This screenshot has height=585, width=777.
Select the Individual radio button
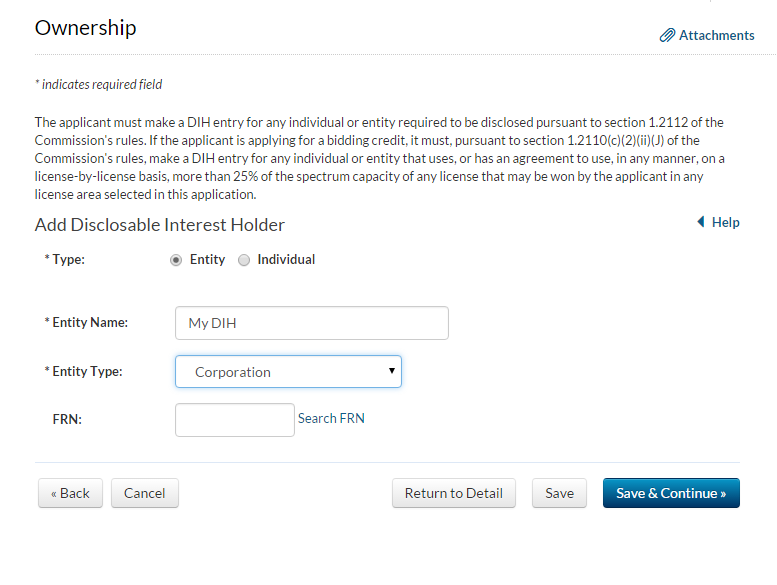244,260
